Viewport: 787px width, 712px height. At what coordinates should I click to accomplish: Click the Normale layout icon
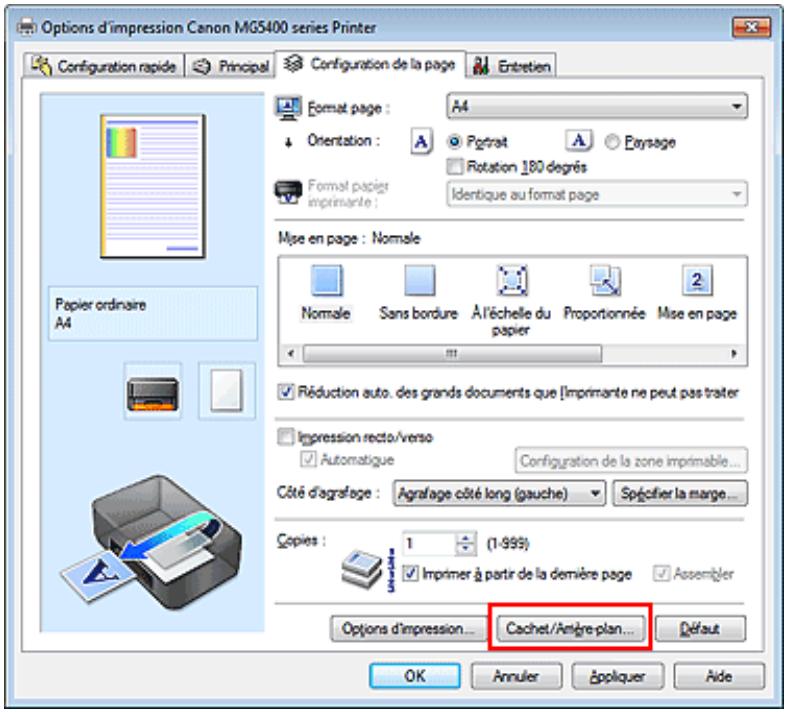(326, 280)
